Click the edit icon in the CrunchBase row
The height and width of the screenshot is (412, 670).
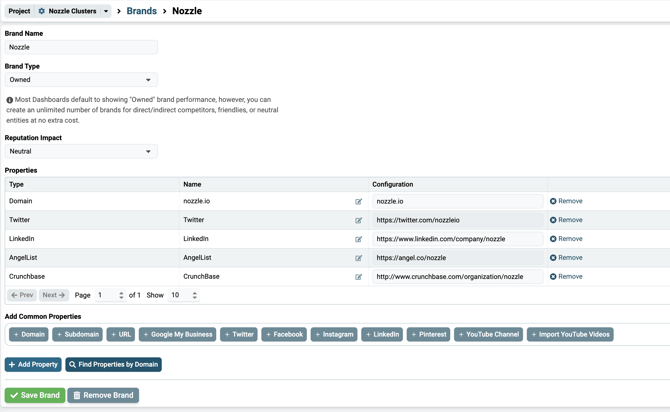(x=358, y=277)
